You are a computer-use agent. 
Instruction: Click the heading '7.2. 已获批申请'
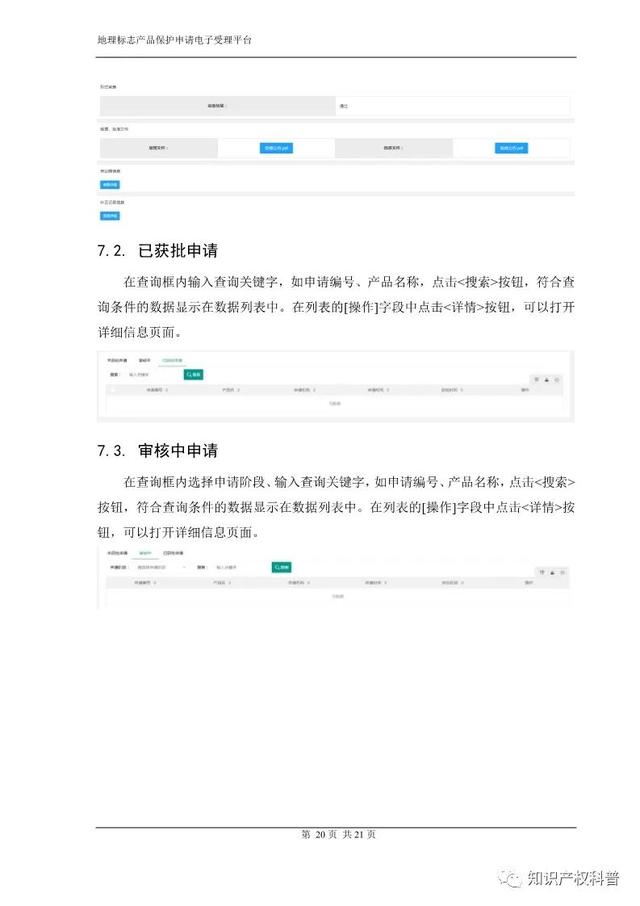click(157, 251)
